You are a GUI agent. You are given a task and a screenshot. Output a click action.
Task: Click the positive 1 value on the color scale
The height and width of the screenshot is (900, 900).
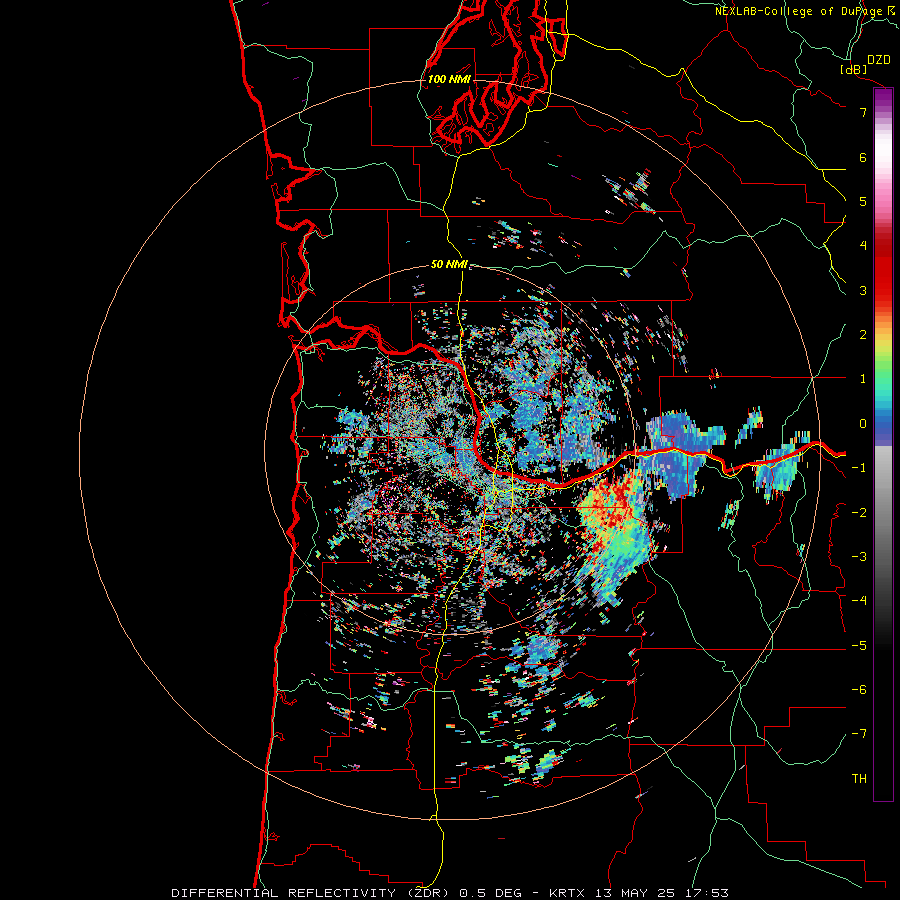863,379
